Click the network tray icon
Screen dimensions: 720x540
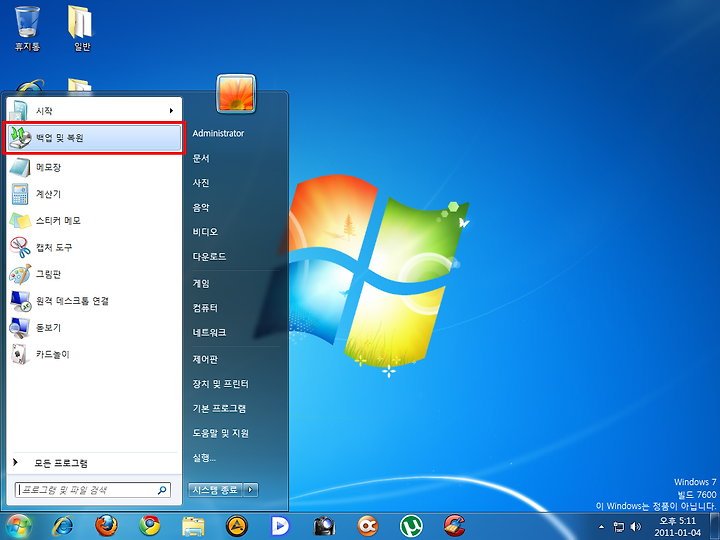point(619,527)
